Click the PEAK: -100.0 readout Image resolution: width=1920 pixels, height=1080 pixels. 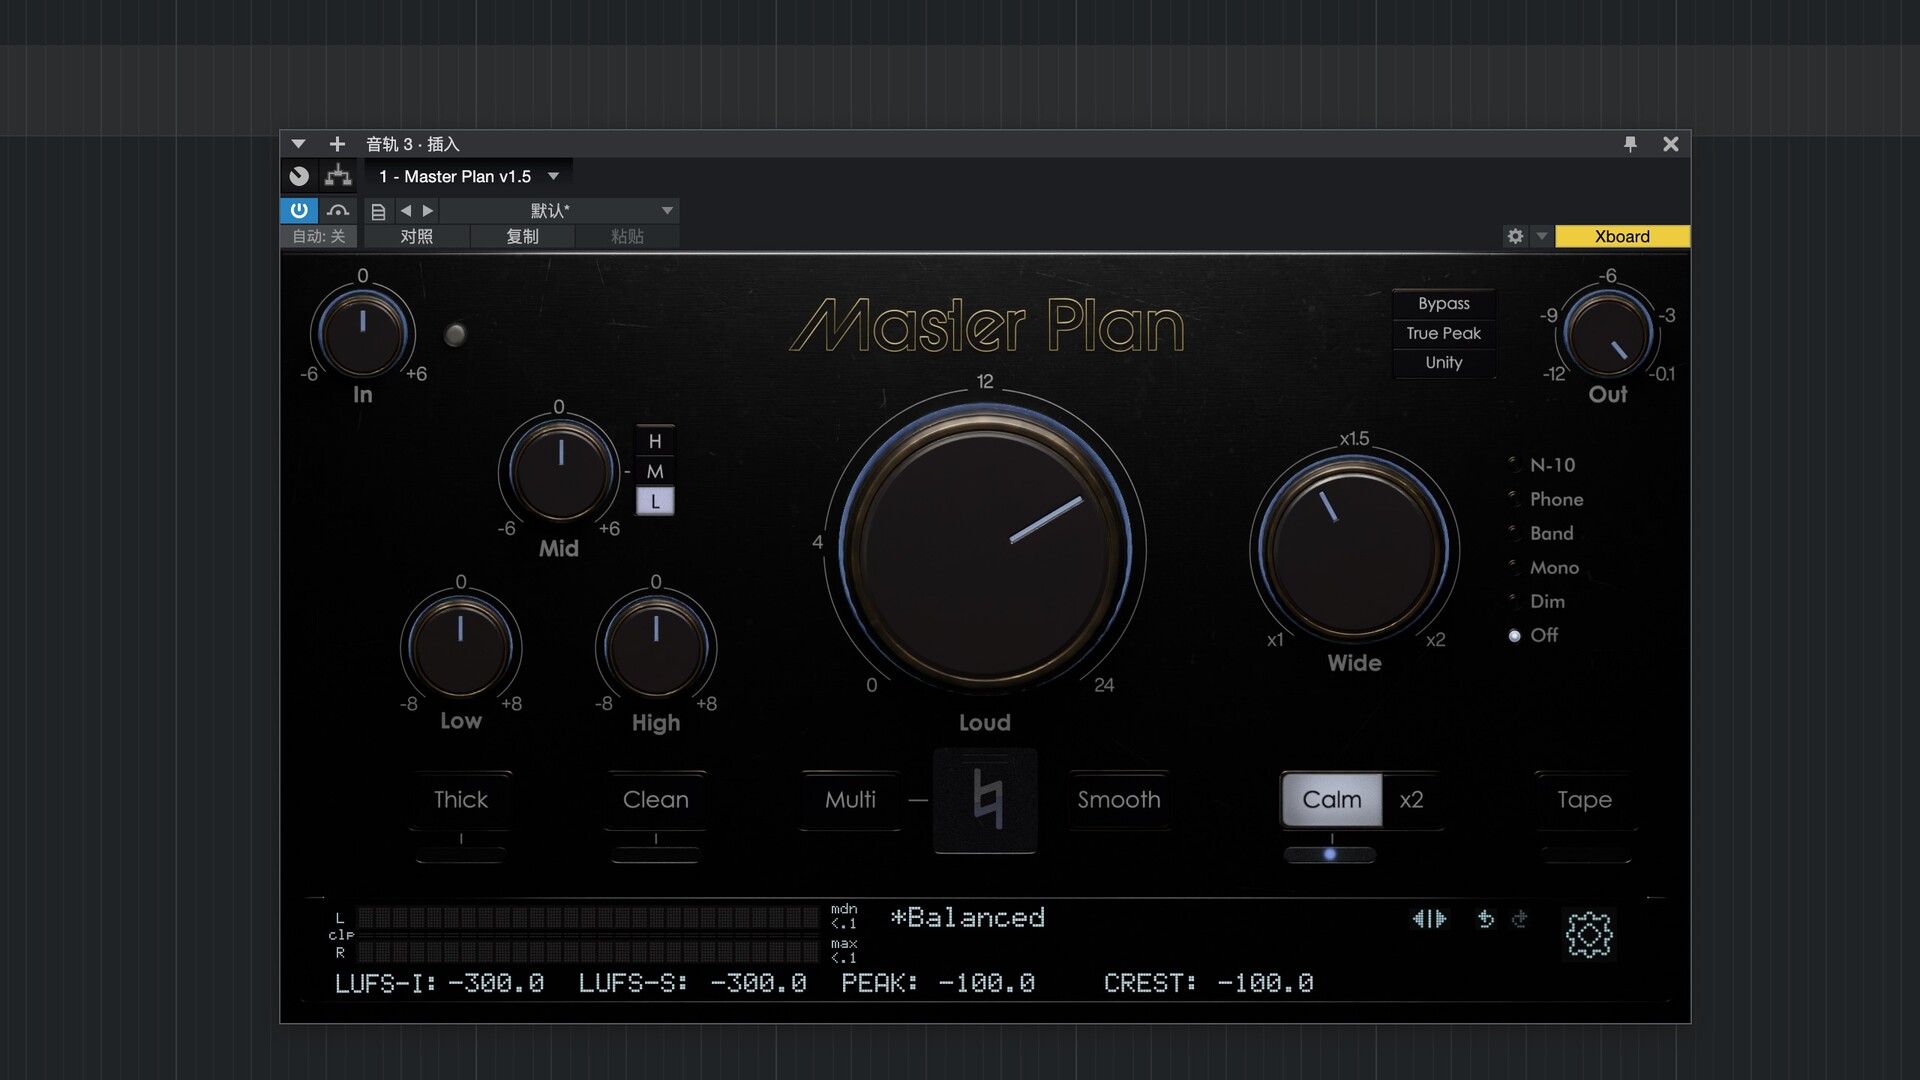(x=938, y=983)
